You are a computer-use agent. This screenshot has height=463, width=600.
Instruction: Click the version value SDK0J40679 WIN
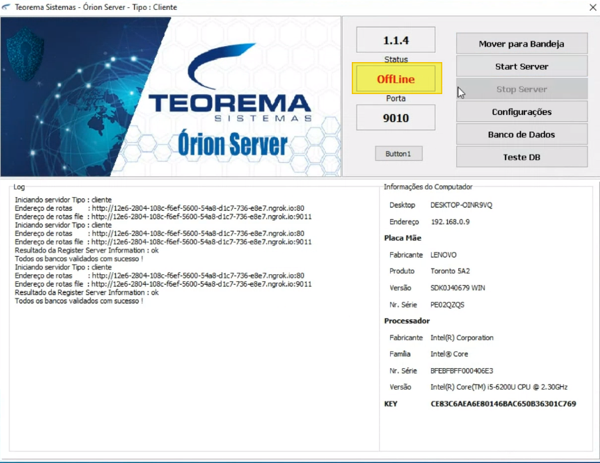(x=458, y=288)
